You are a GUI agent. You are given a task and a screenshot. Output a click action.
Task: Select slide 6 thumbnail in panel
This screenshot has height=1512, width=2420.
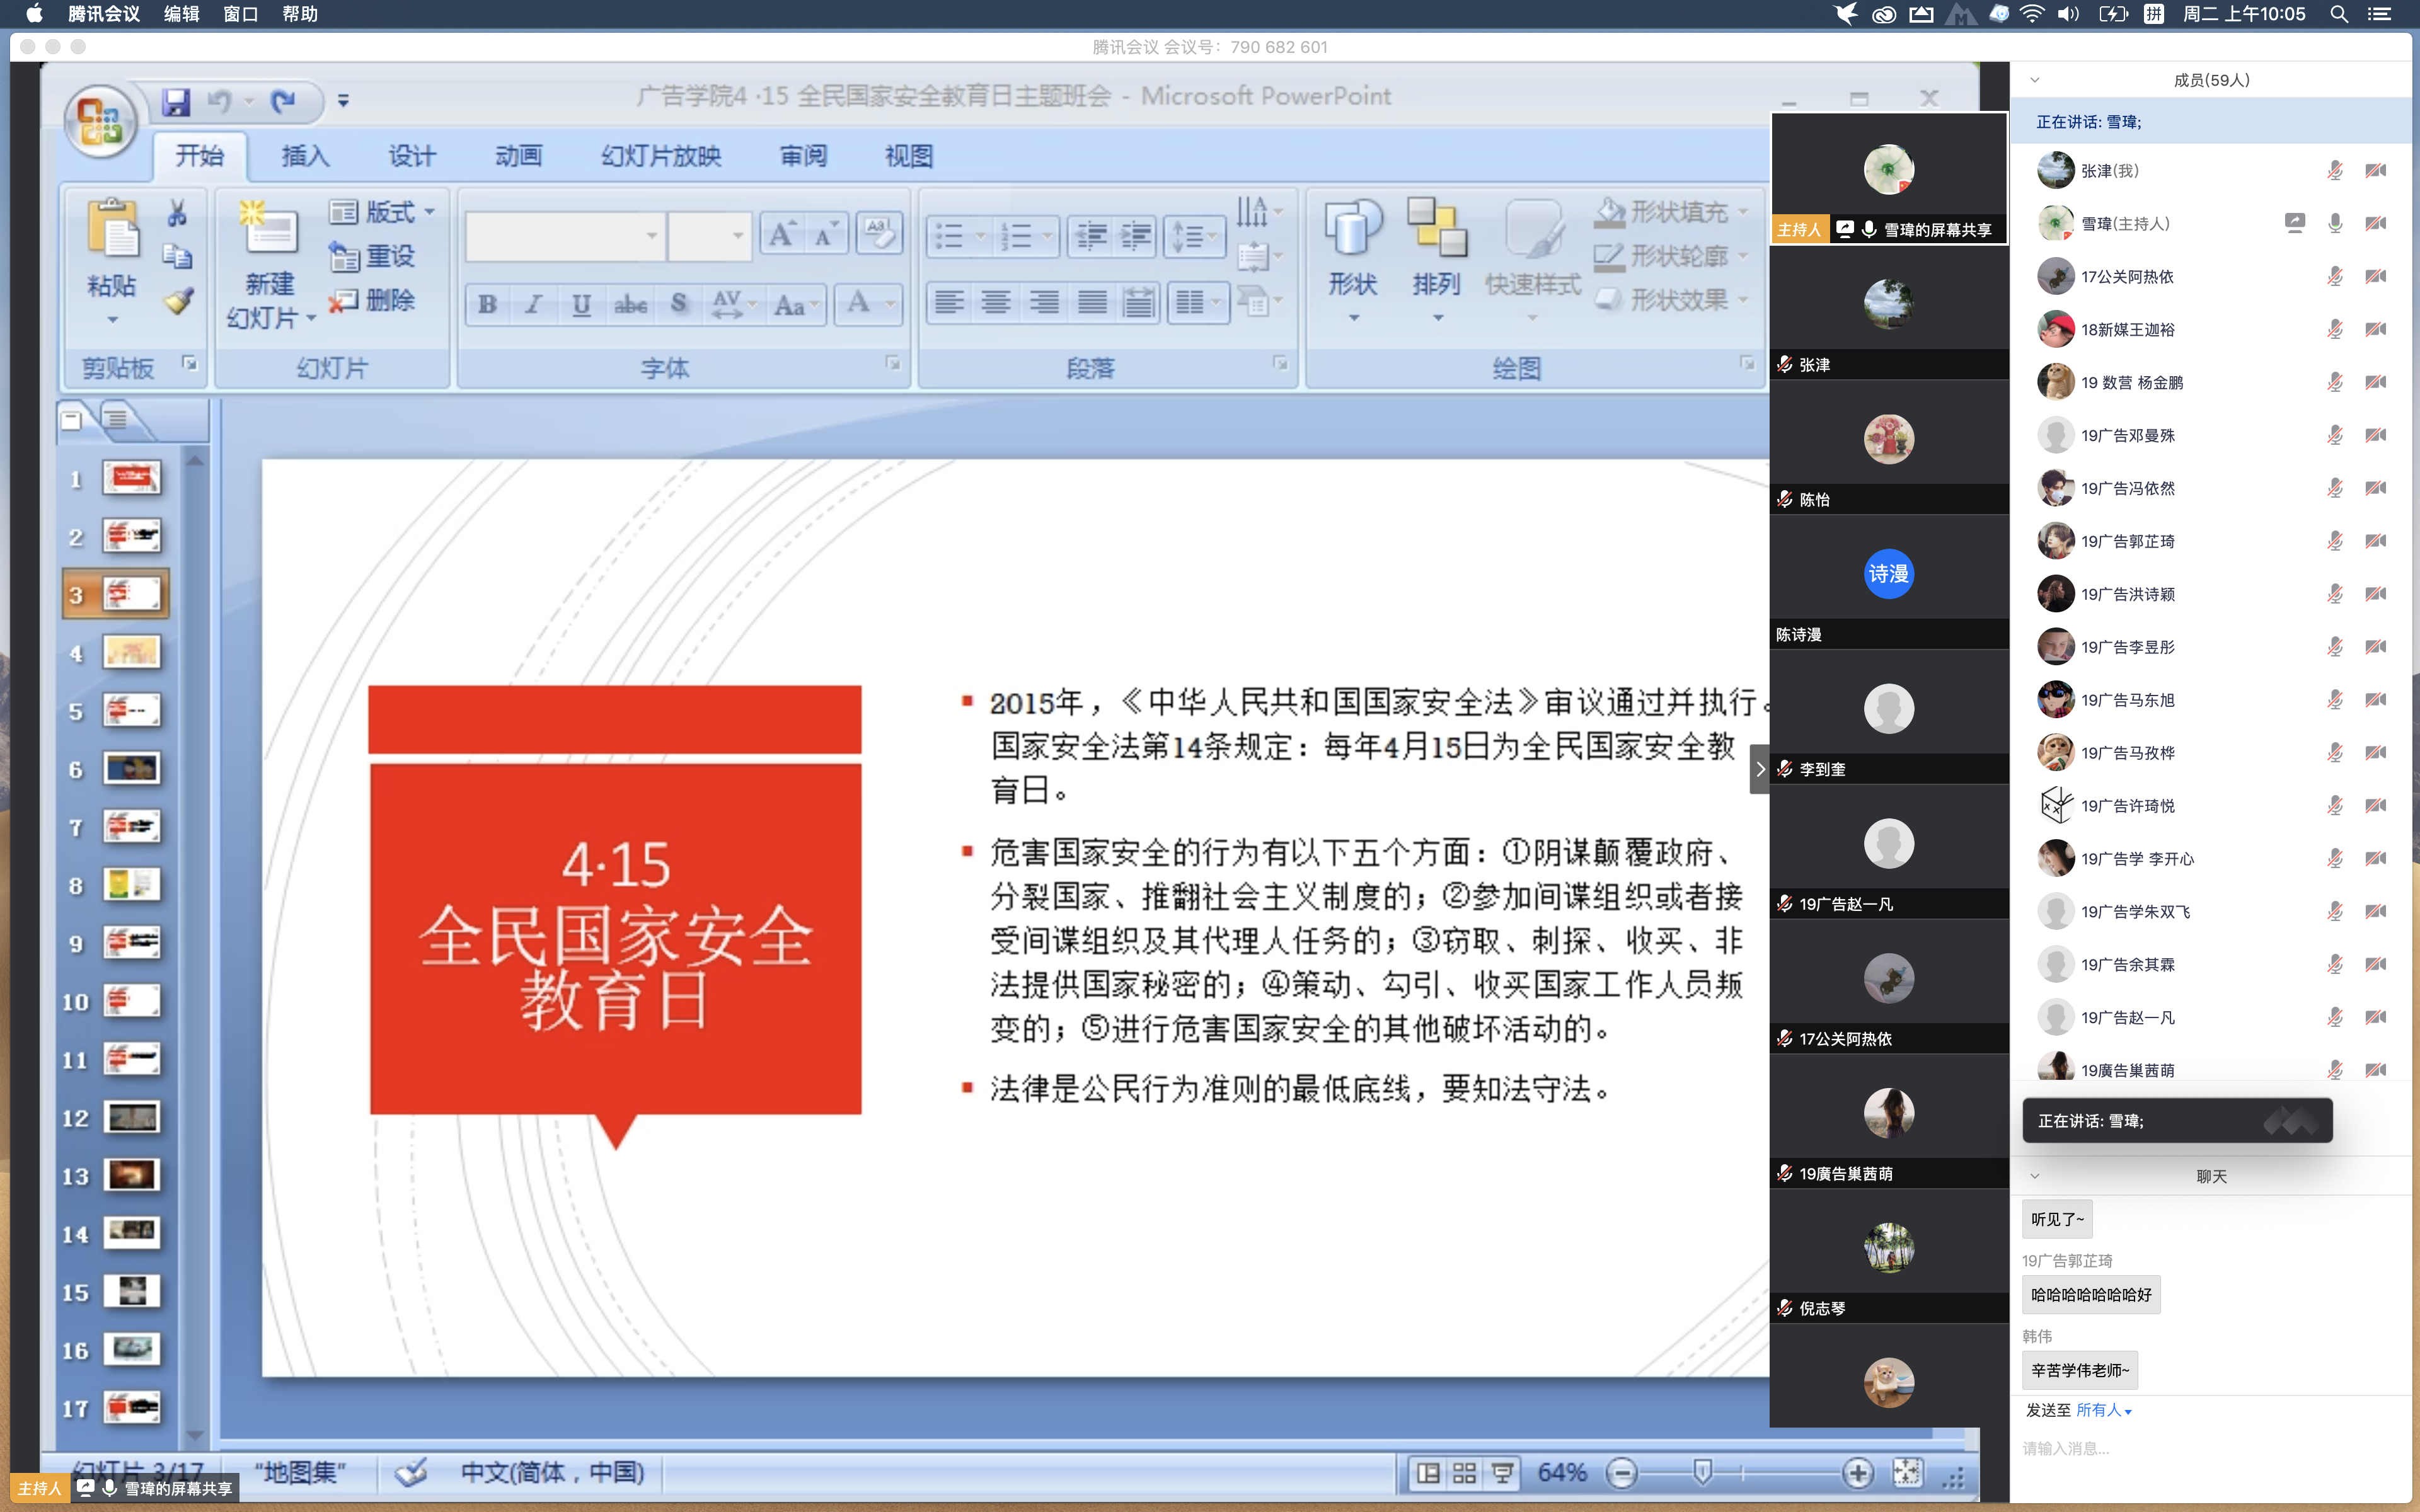tap(131, 769)
